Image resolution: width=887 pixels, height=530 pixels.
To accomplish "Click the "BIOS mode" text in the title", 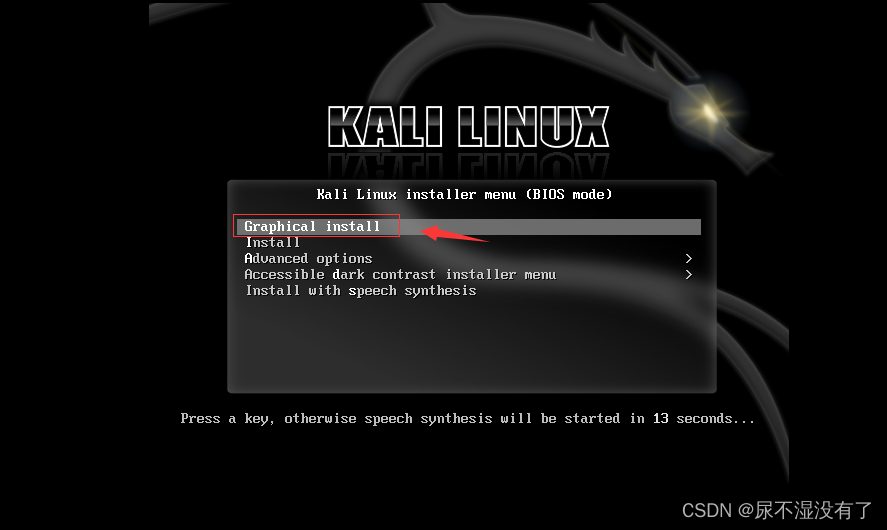I will [x=569, y=195].
